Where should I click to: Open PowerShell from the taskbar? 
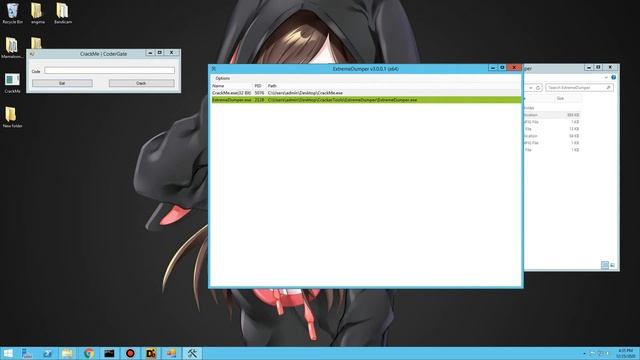(47, 353)
